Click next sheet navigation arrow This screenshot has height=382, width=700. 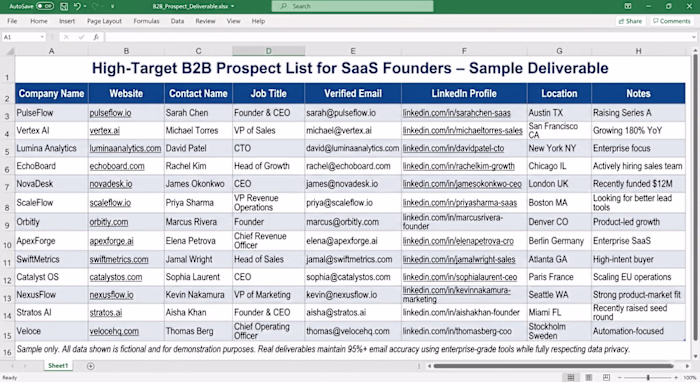pyautogui.click(x=25, y=366)
